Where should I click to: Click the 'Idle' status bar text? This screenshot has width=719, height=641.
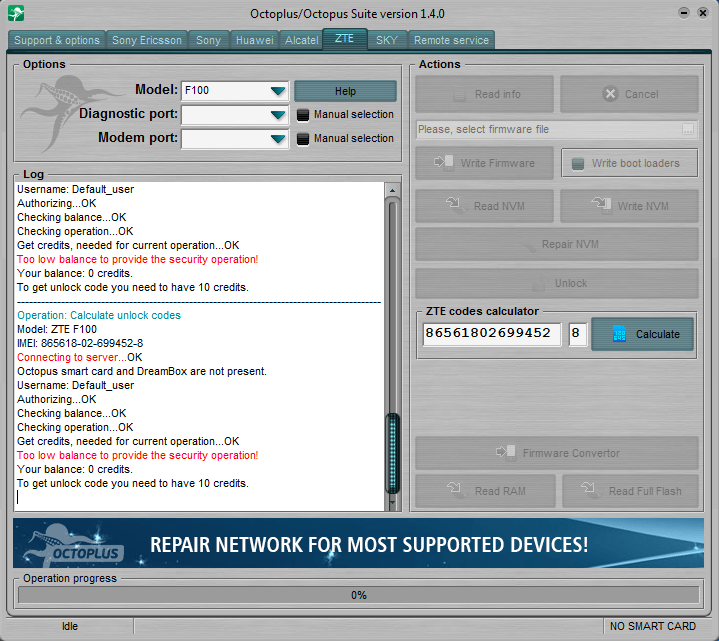(70, 626)
